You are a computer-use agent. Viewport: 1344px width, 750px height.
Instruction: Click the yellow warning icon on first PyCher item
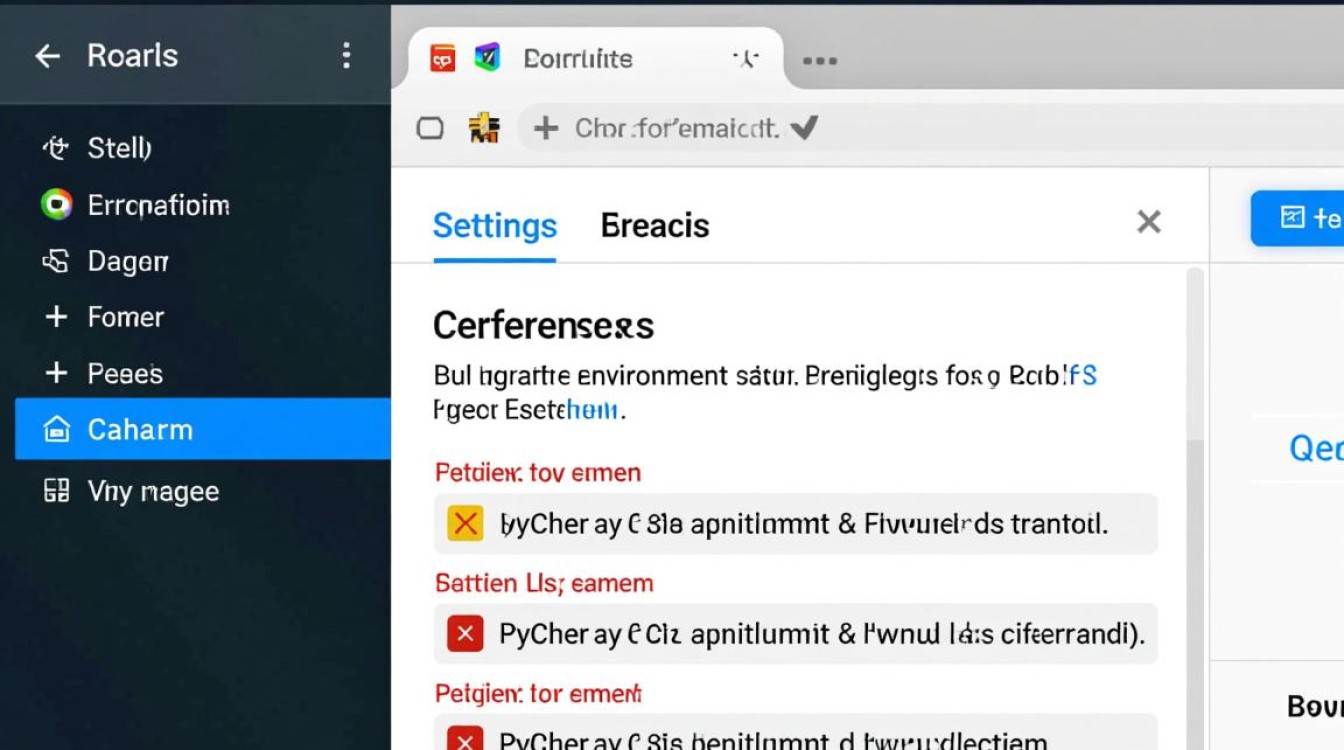[463, 523]
